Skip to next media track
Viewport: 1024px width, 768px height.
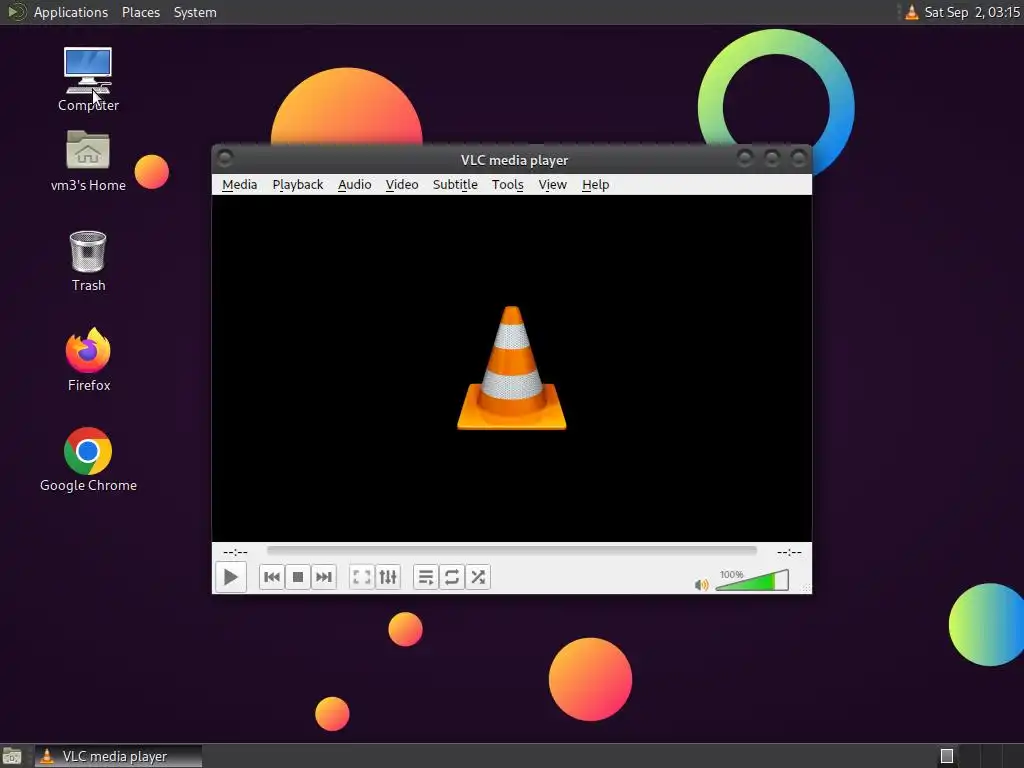[324, 577]
